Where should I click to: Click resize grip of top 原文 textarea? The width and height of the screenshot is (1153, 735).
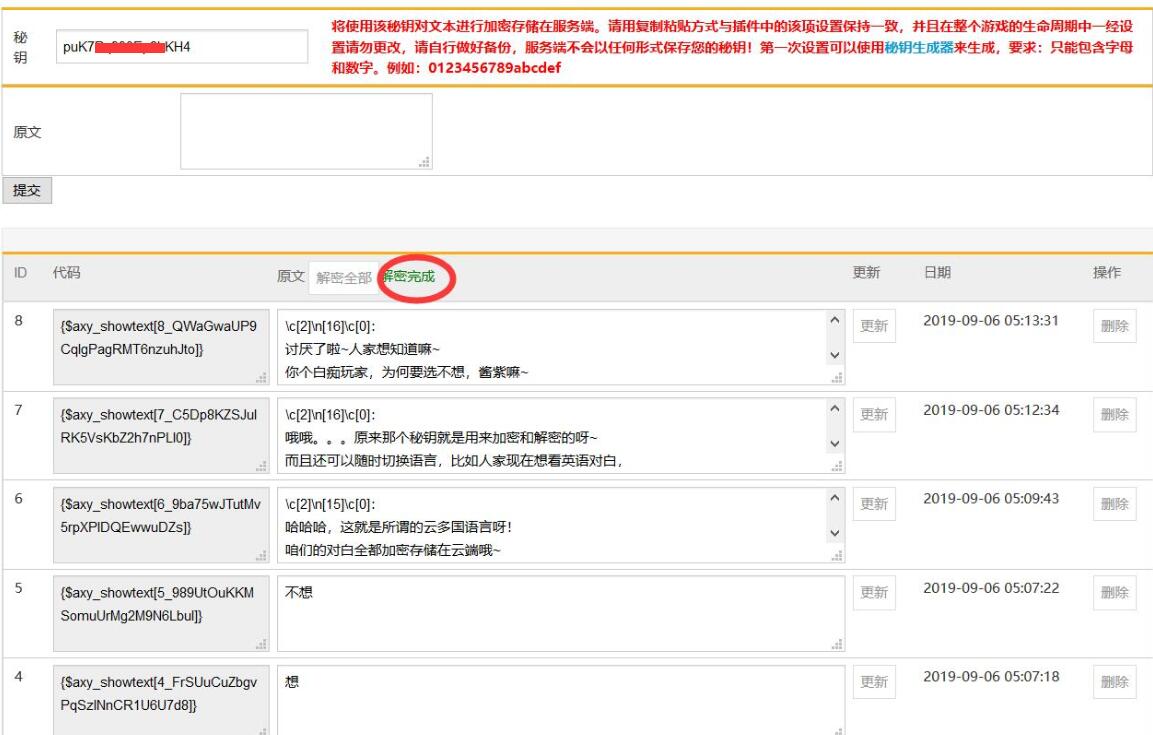(424, 162)
